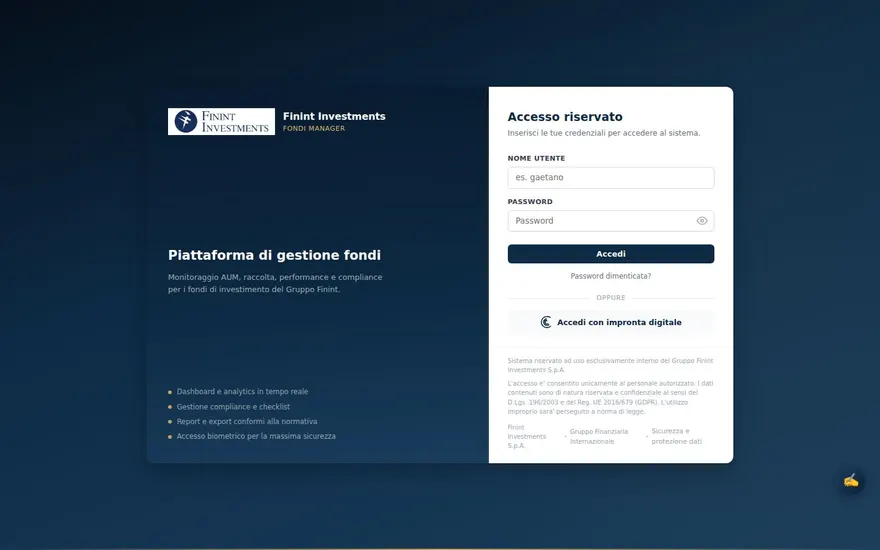
Task: Toggle password visibility eye icon
Action: point(702,221)
